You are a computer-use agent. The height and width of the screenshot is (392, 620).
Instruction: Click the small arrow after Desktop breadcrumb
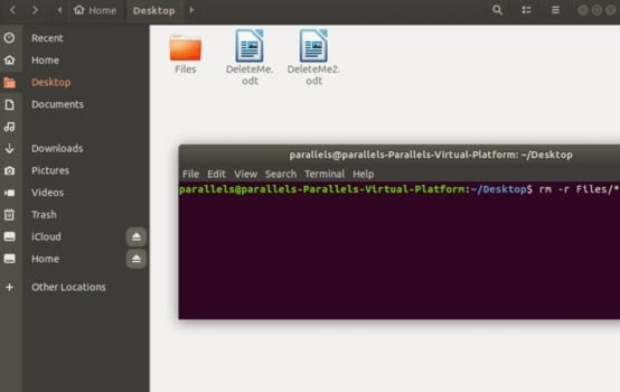[x=192, y=10]
